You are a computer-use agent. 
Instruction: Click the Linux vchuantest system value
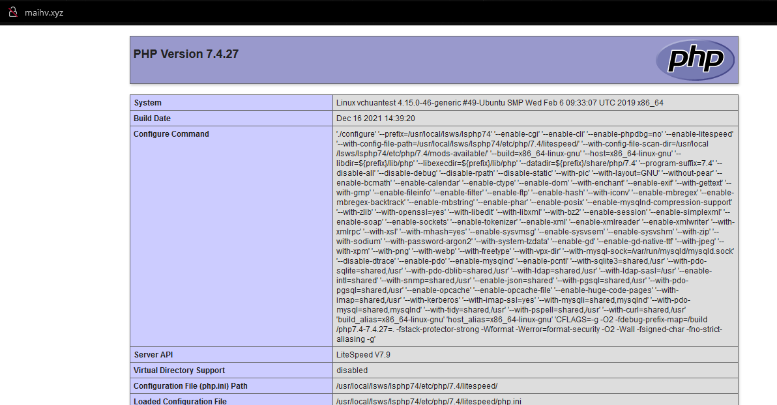pos(500,103)
